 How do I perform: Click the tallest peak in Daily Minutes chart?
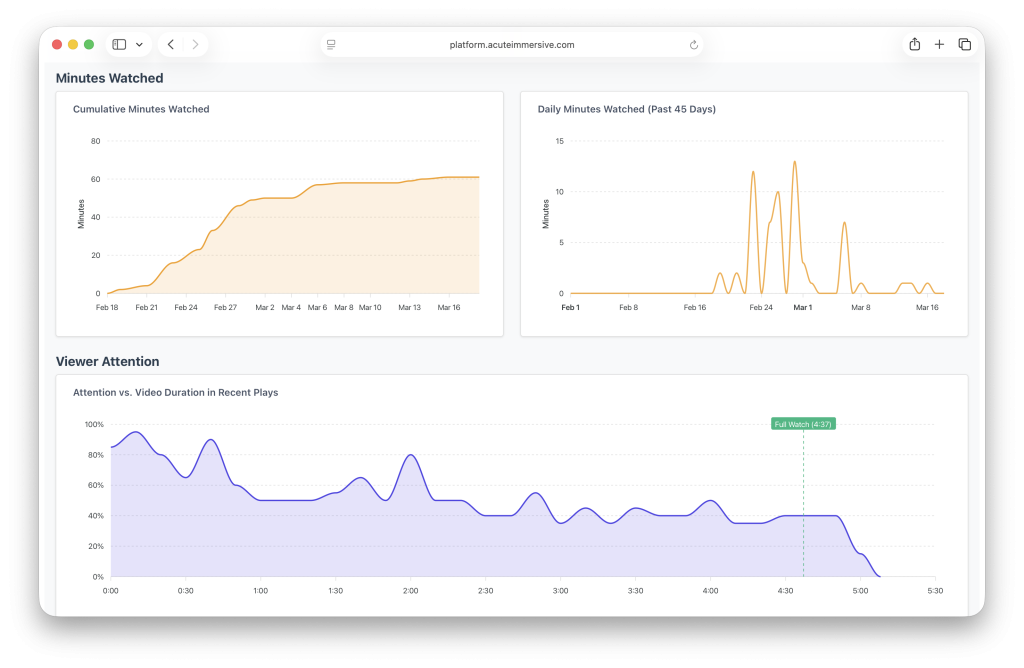(795, 162)
